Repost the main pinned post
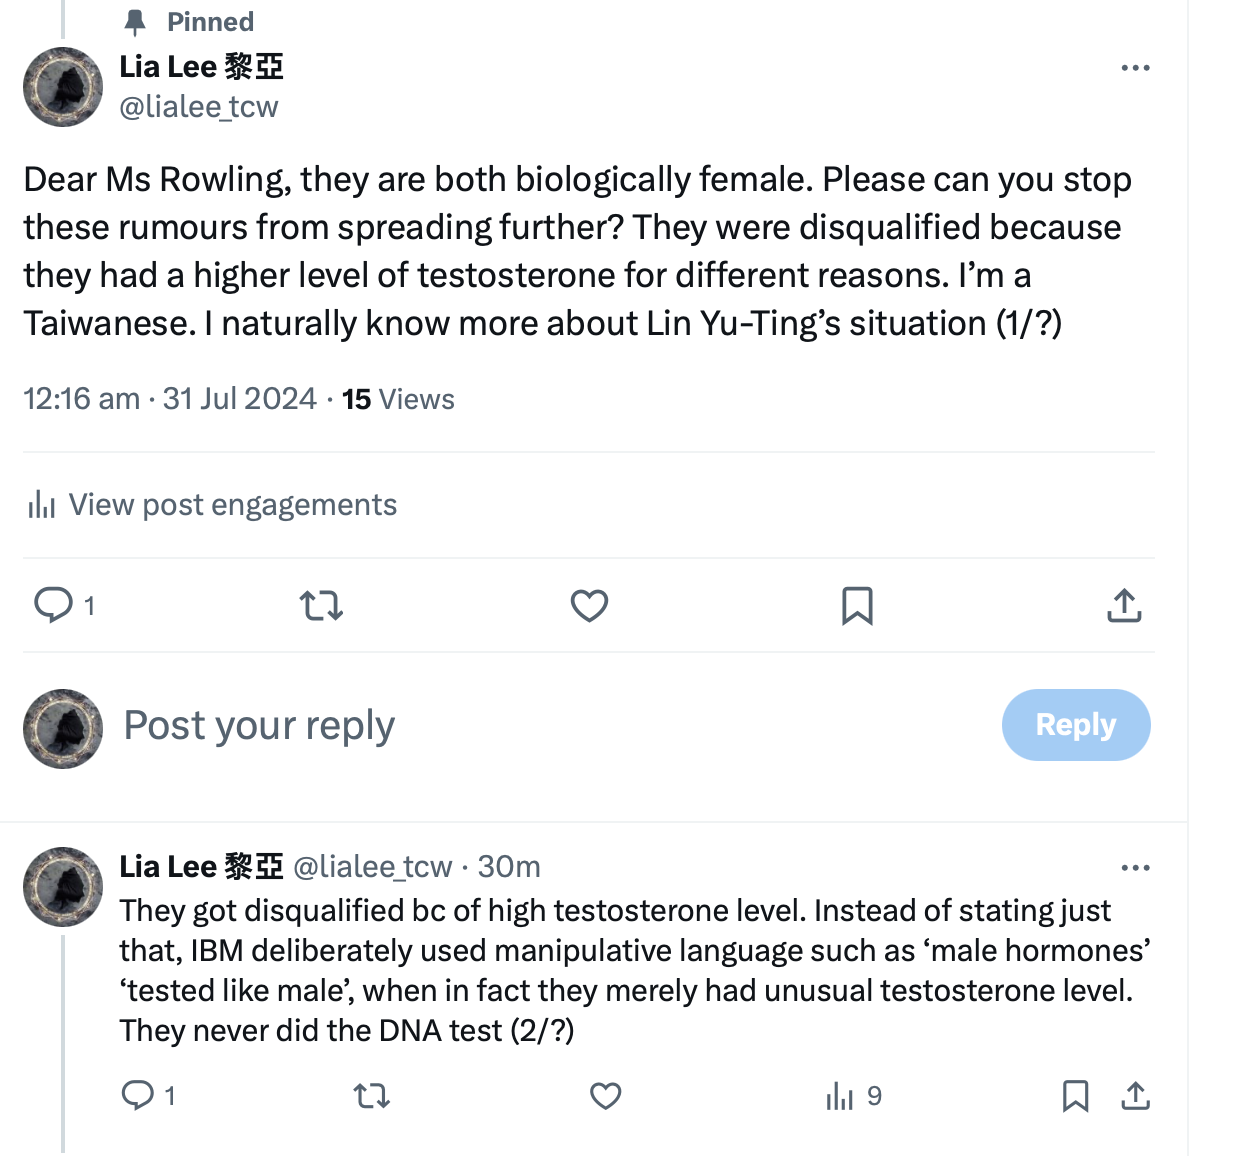This screenshot has width=1240, height=1156. (x=321, y=606)
